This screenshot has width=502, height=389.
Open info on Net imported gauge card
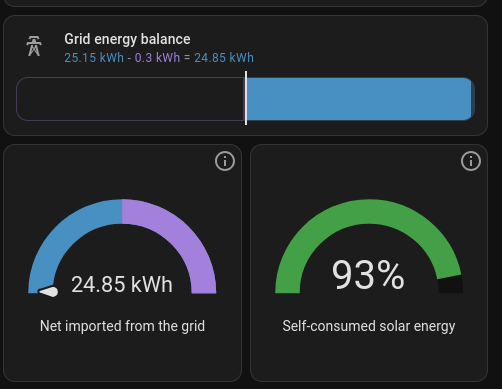click(x=225, y=161)
